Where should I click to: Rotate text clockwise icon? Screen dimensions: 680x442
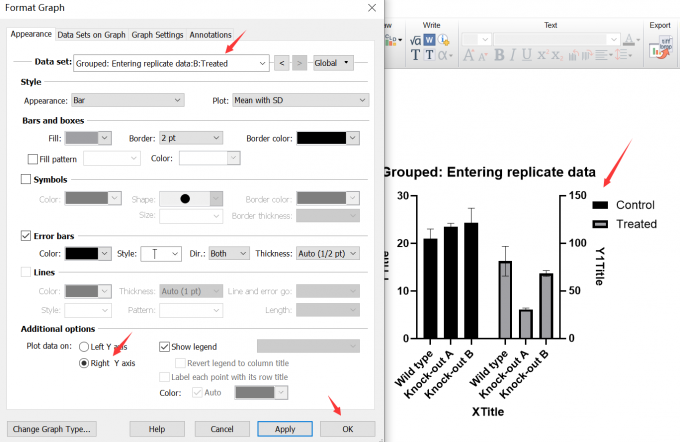pyautogui.click(x=587, y=55)
